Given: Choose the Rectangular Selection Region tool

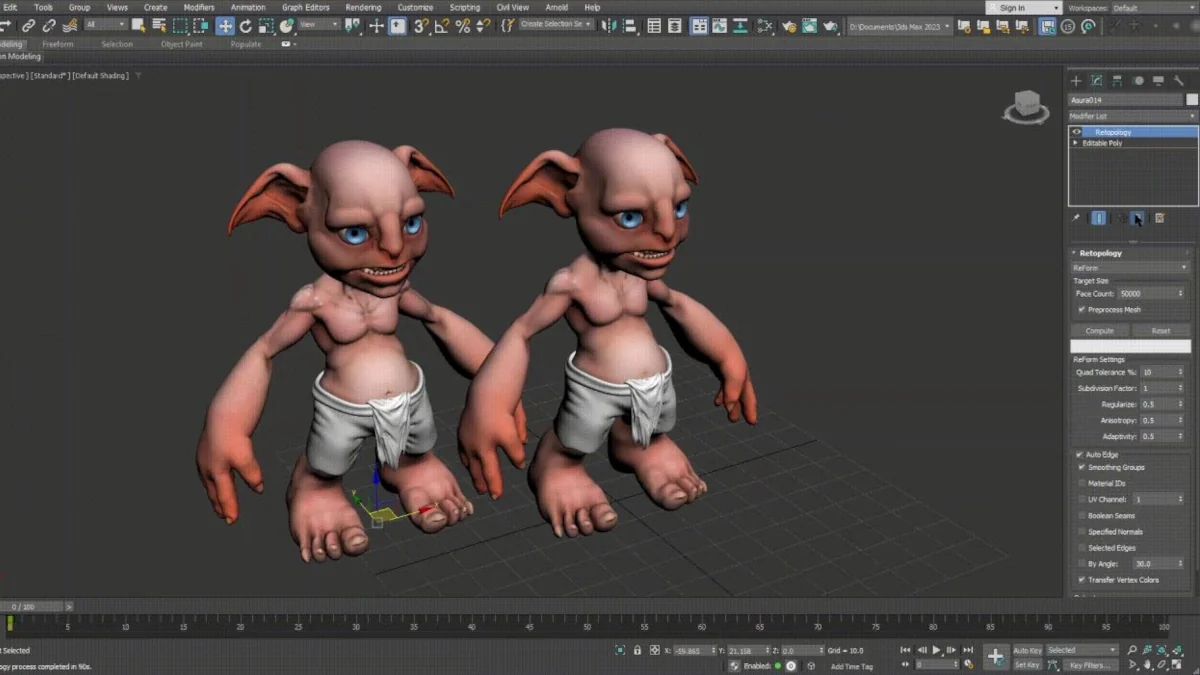Looking at the screenshot, I should [x=180, y=25].
